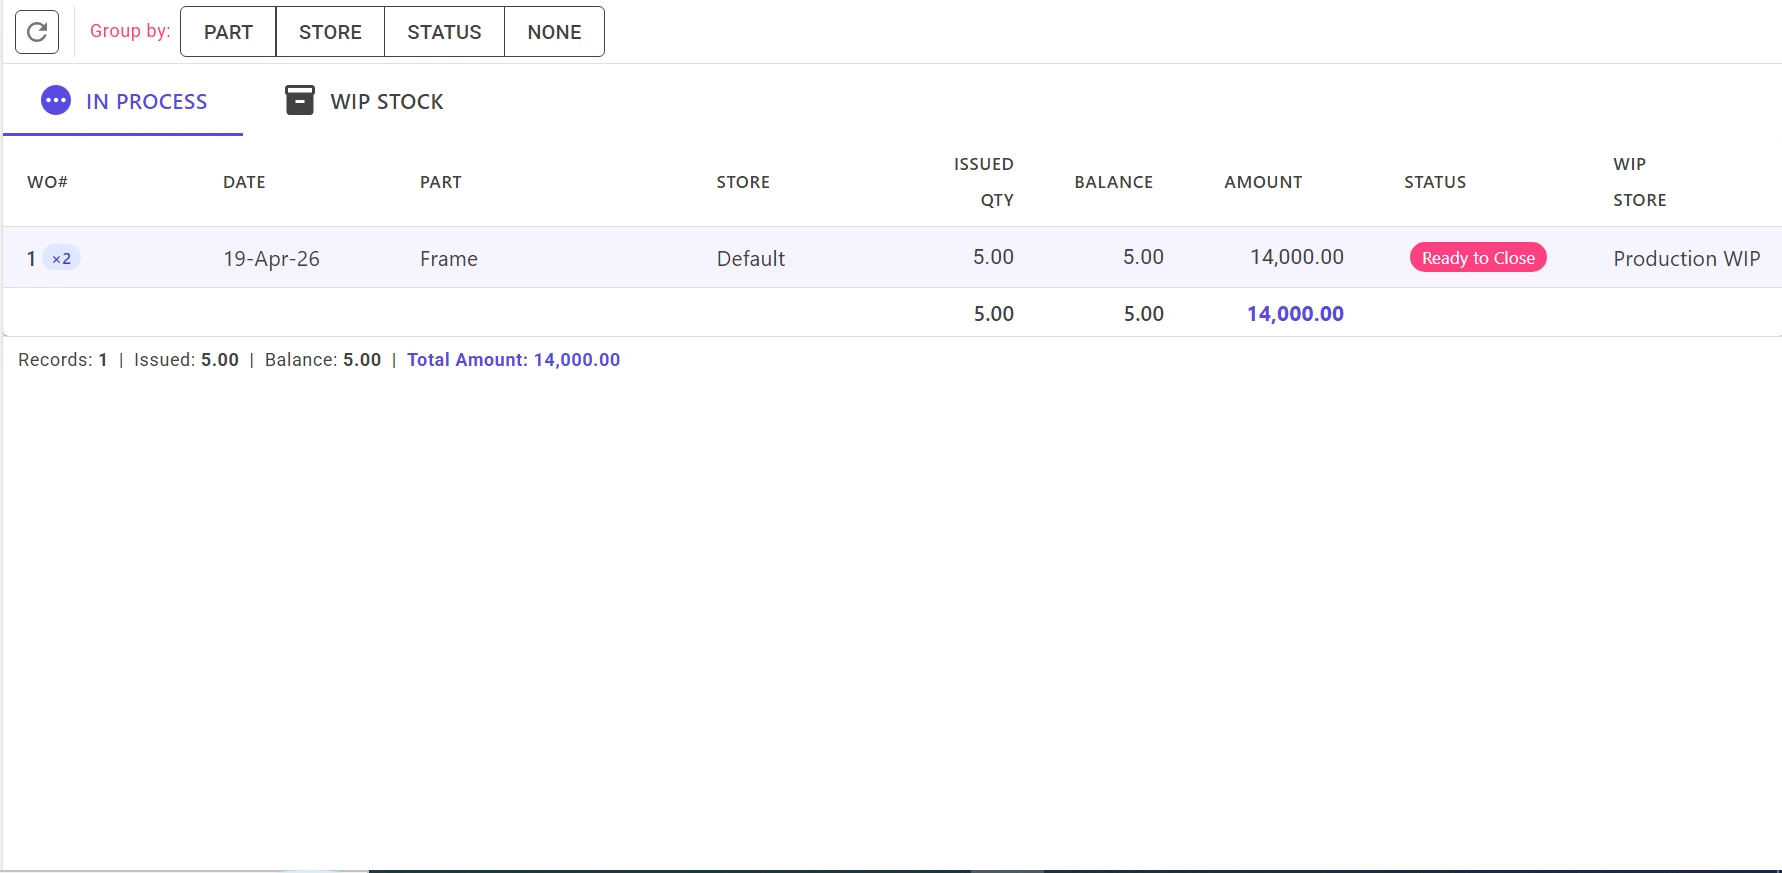The width and height of the screenshot is (1782, 873).
Task: Click the AMOUNT column header
Action: [x=1263, y=182]
